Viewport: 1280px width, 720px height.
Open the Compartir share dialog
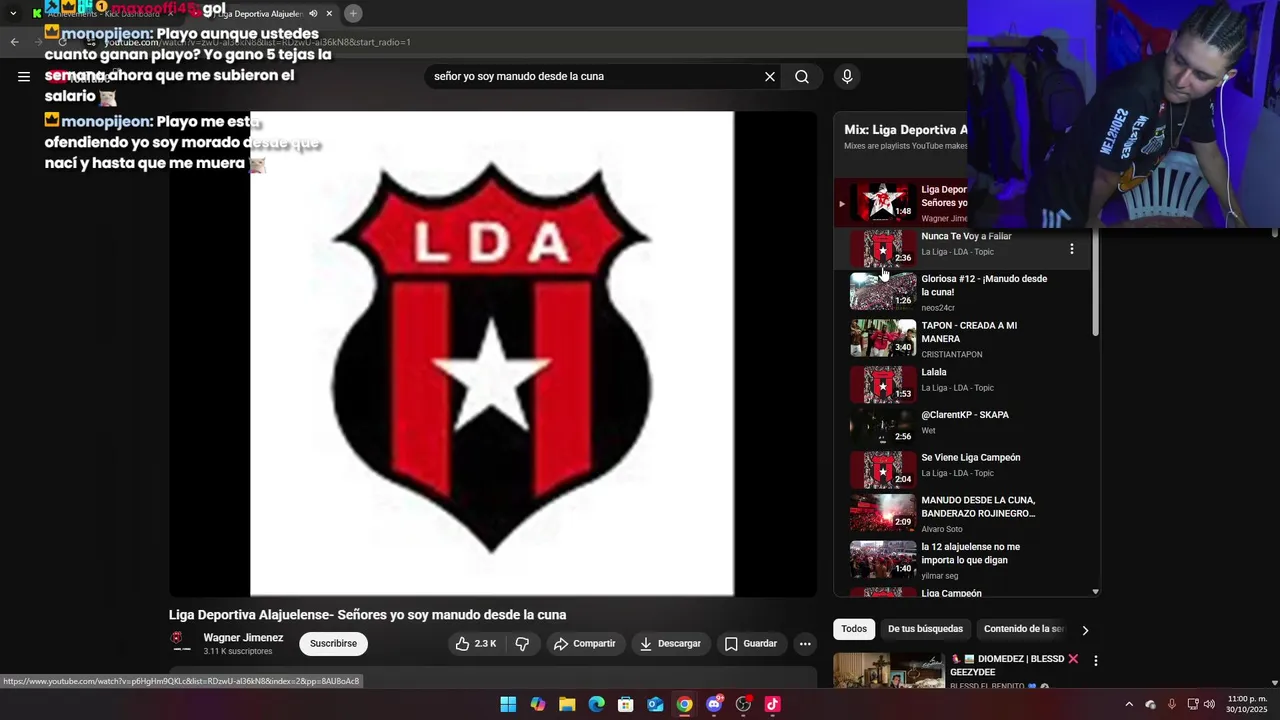click(585, 644)
